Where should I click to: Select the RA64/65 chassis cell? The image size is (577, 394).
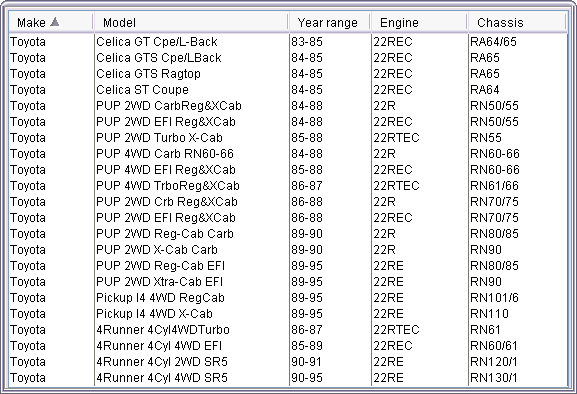pyautogui.click(x=518, y=42)
